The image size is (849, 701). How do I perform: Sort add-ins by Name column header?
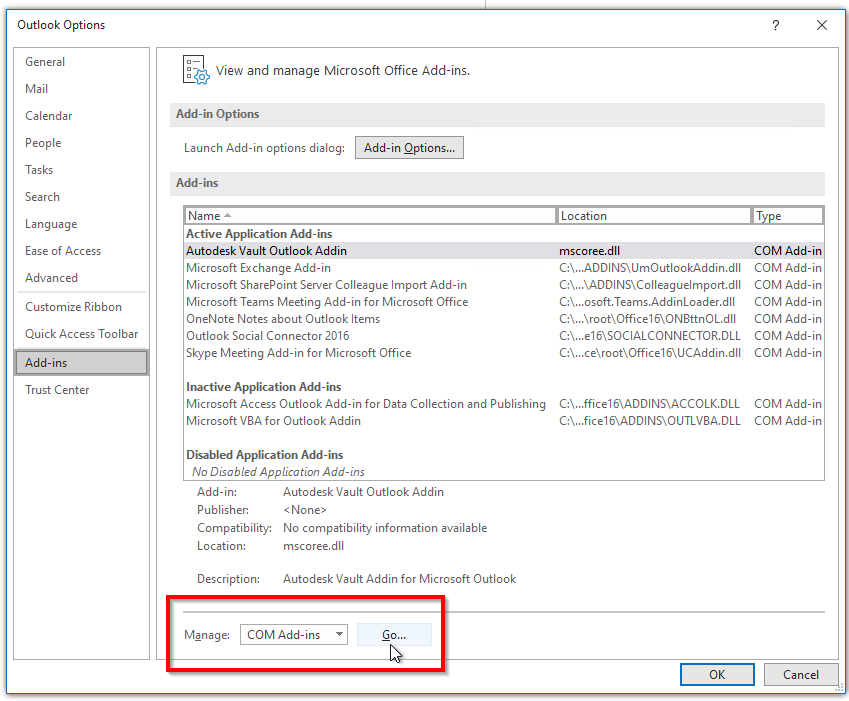coord(370,215)
